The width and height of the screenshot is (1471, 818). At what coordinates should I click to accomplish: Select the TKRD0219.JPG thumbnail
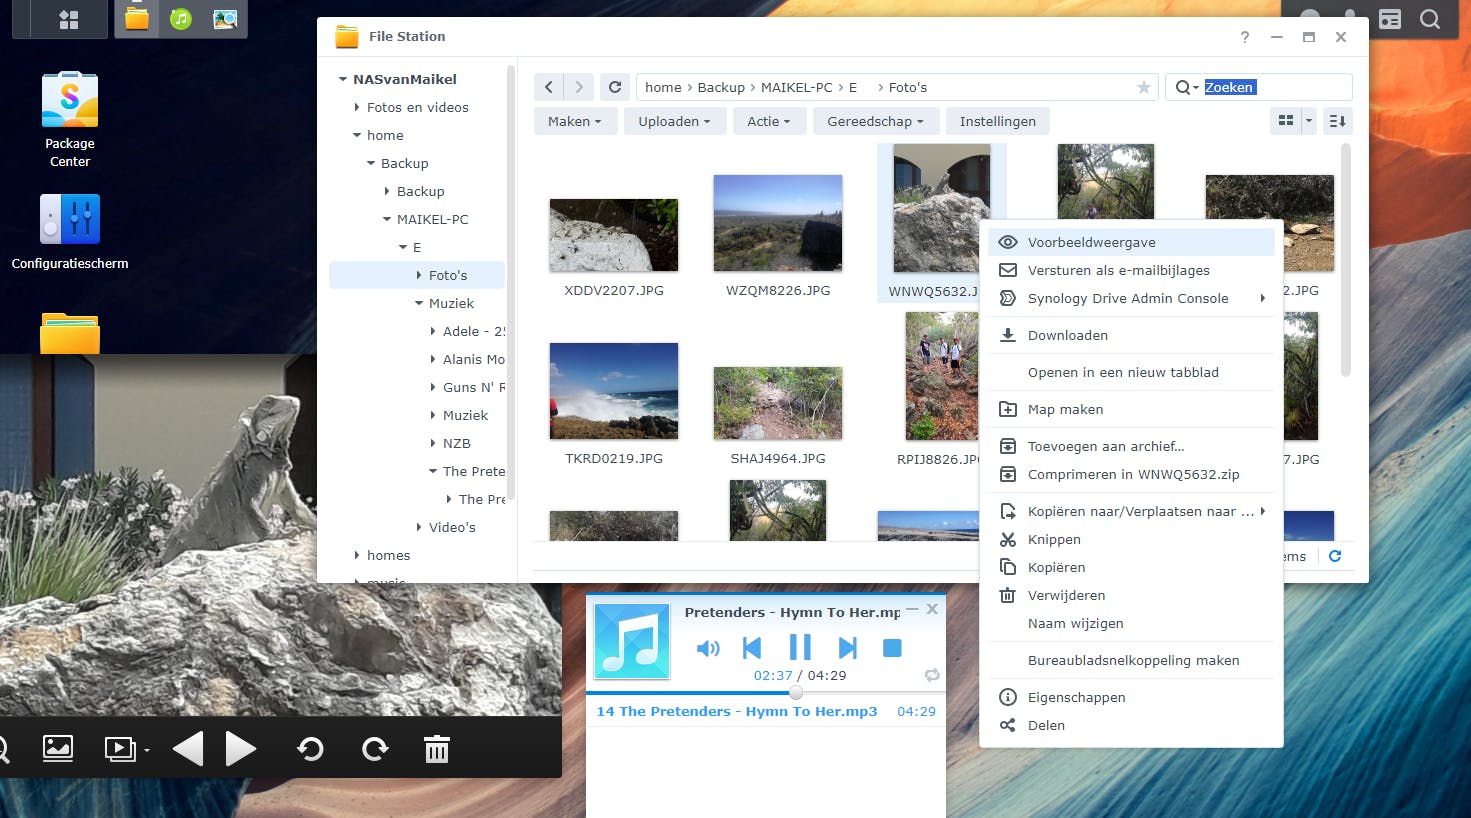[x=614, y=391]
